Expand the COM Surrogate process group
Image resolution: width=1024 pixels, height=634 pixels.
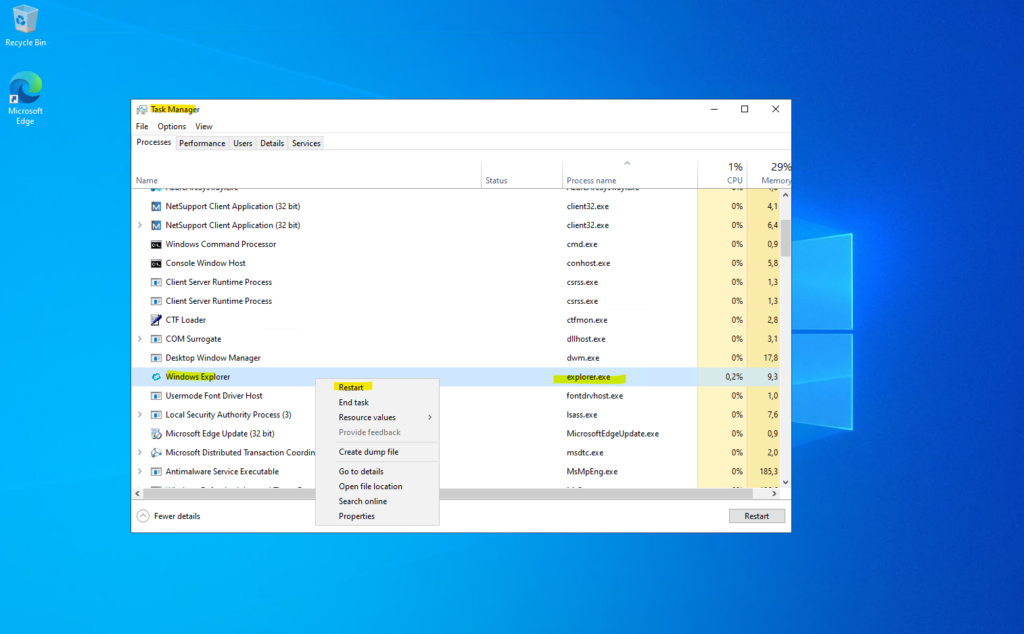tap(140, 339)
